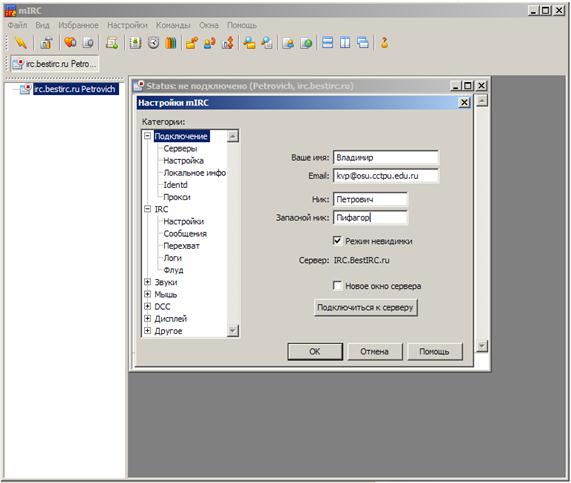Select Логи under IRC
Image resolution: width=571 pixels, height=483 pixels.
coord(173,258)
